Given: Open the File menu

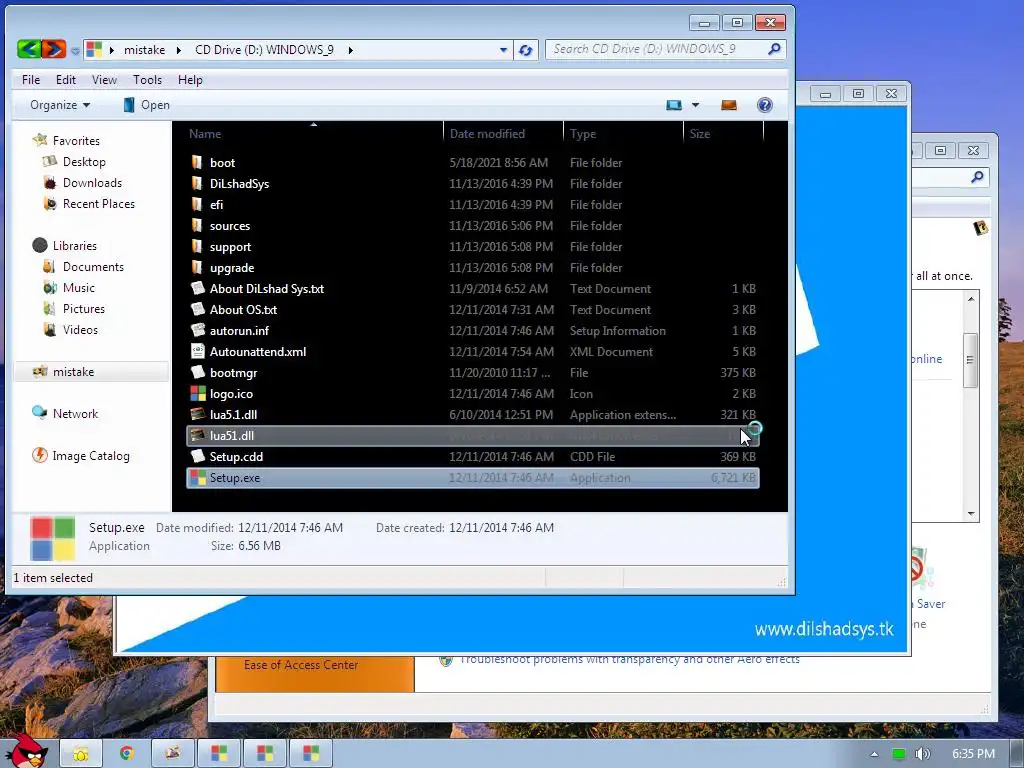Looking at the screenshot, I should click(x=31, y=80).
